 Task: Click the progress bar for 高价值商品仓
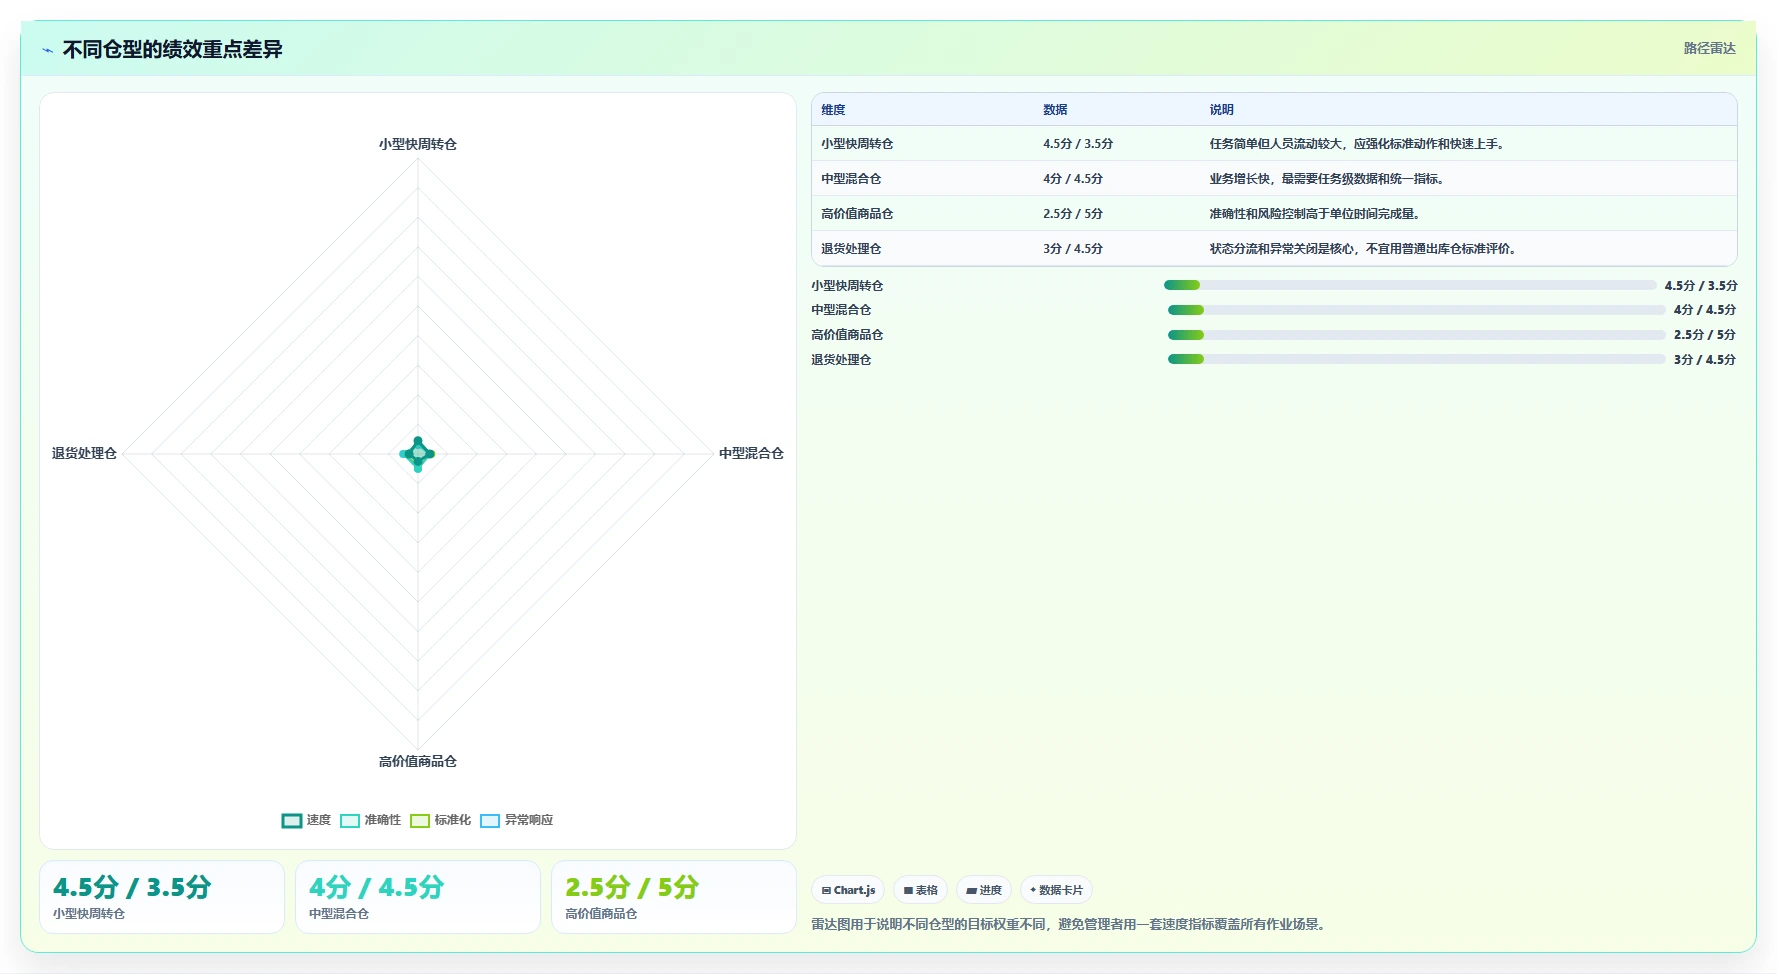coord(1417,335)
